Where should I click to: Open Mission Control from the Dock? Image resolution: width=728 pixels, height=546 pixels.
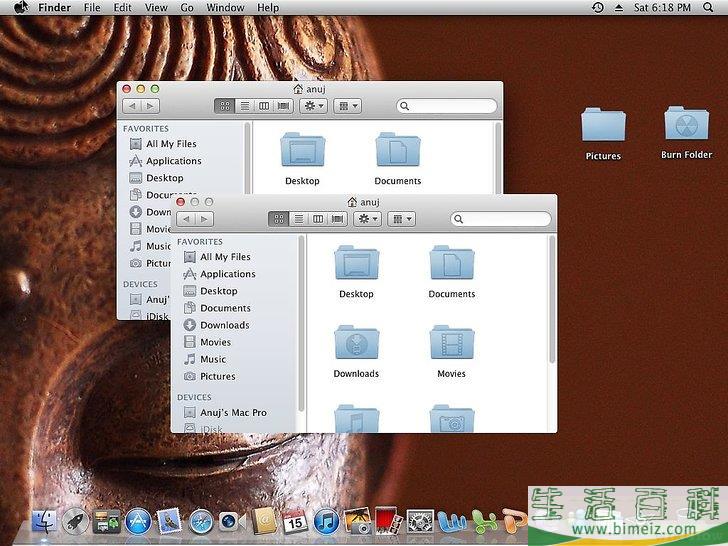106,521
